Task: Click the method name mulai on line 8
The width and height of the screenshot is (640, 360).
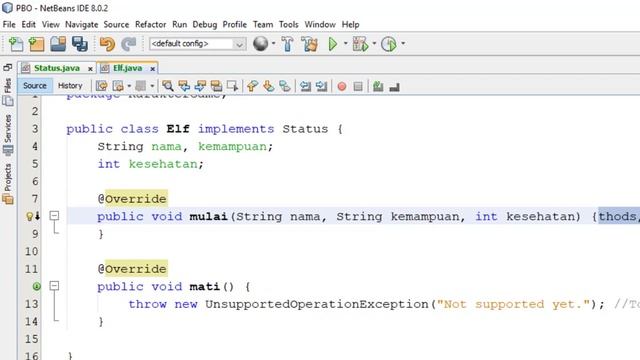Action: click(209, 216)
